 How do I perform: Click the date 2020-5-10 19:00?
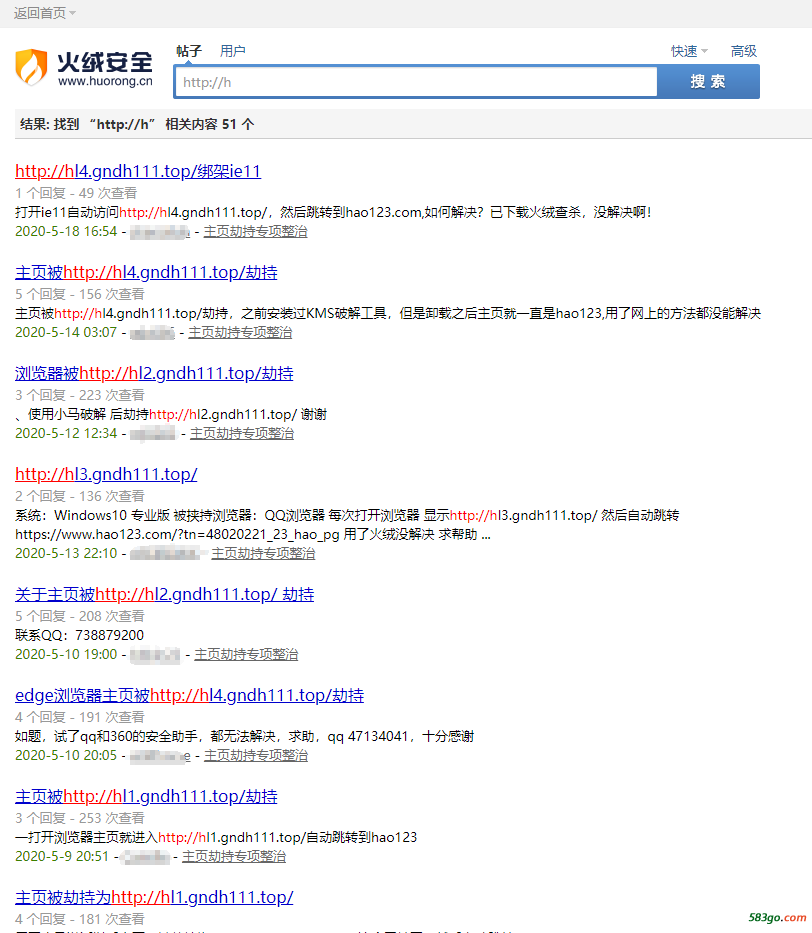click(66, 655)
